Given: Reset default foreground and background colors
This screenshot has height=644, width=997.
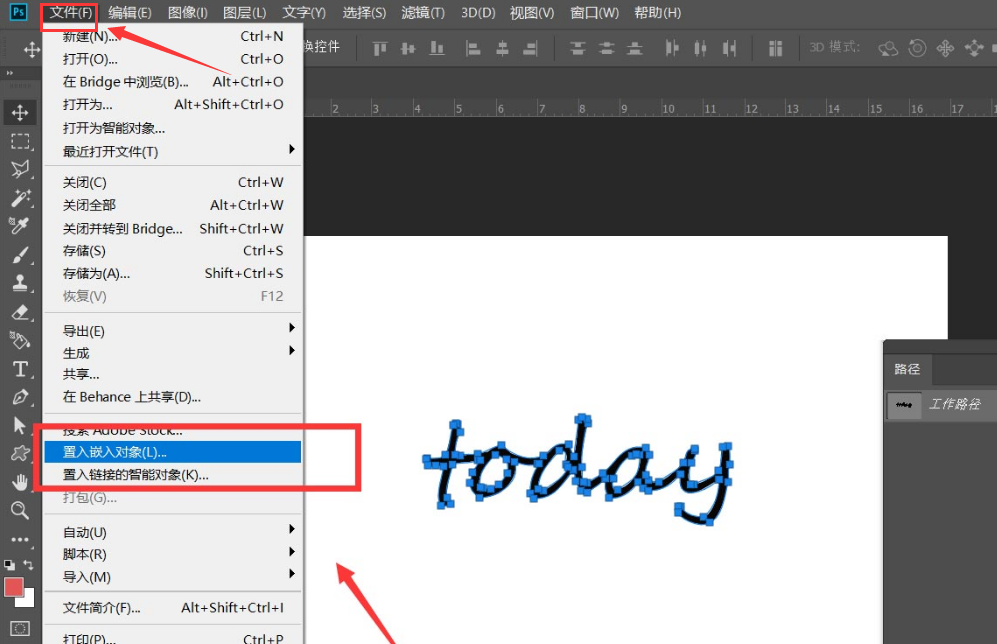Looking at the screenshot, I should tap(9, 564).
